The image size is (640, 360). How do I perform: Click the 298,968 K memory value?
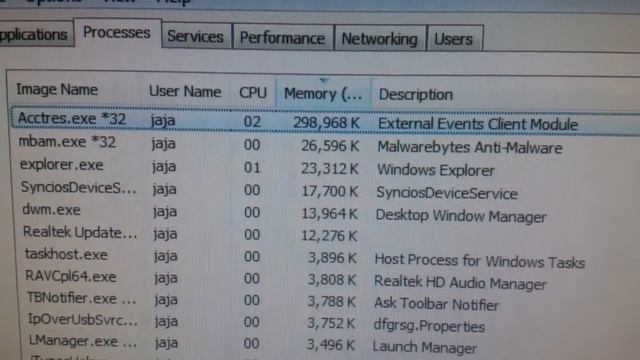[x=327, y=122]
